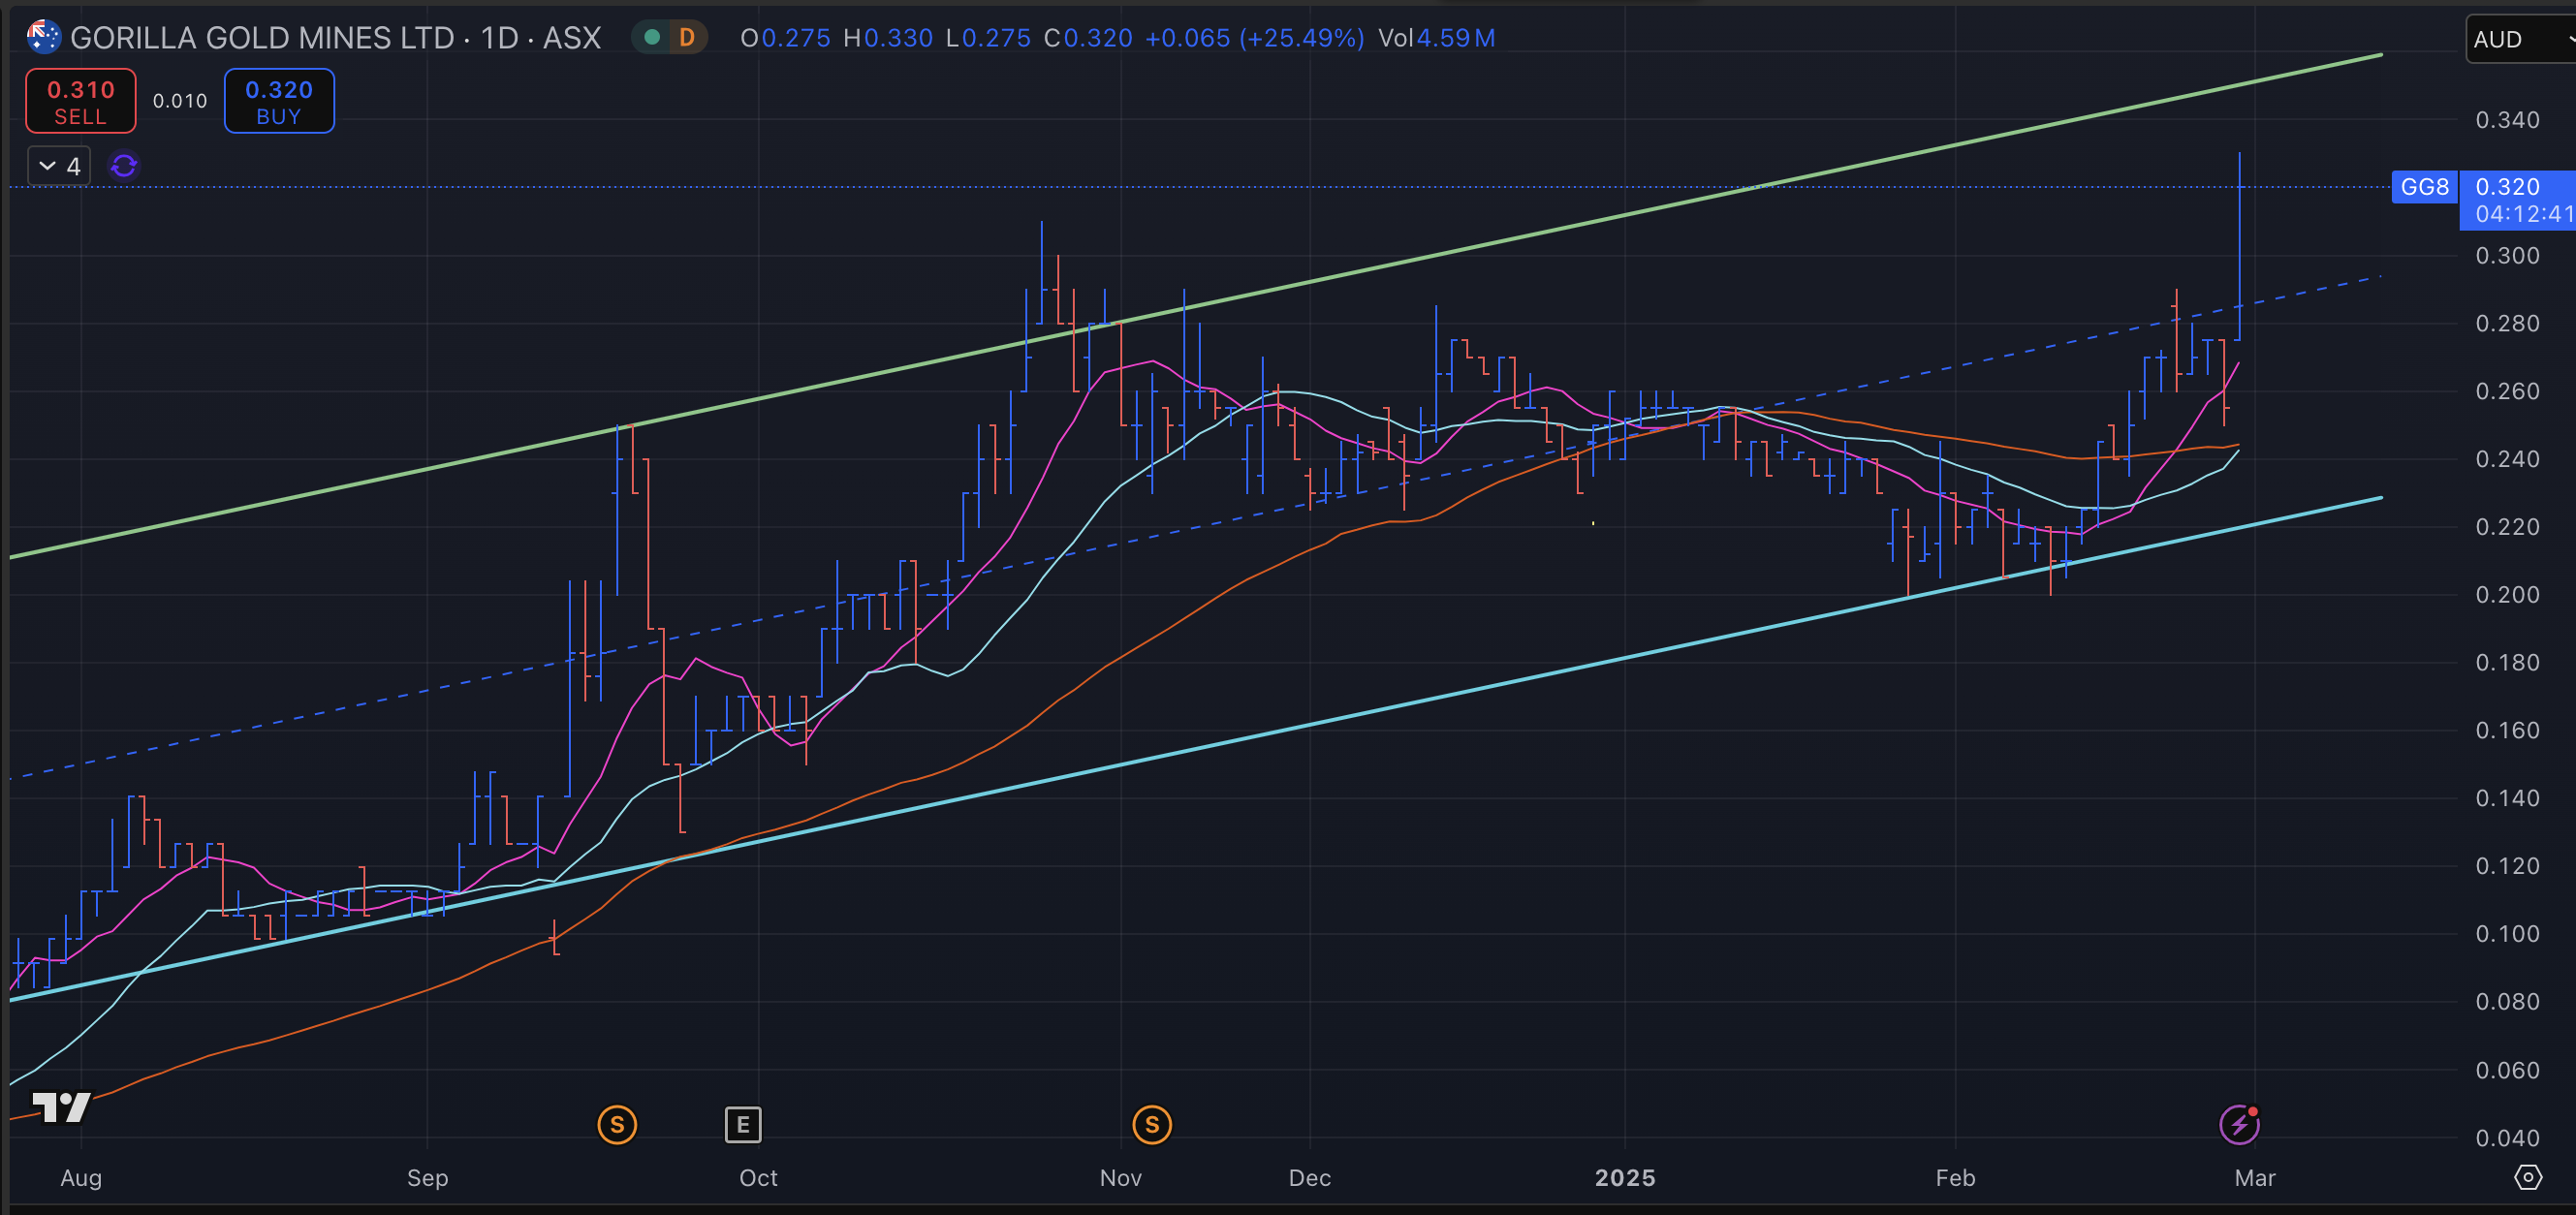The width and height of the screenshot is (2576, 1215).
Task: Click the 04:12:41 countdown timer label
Action: pyautogui.click(x=2524, y=214)
